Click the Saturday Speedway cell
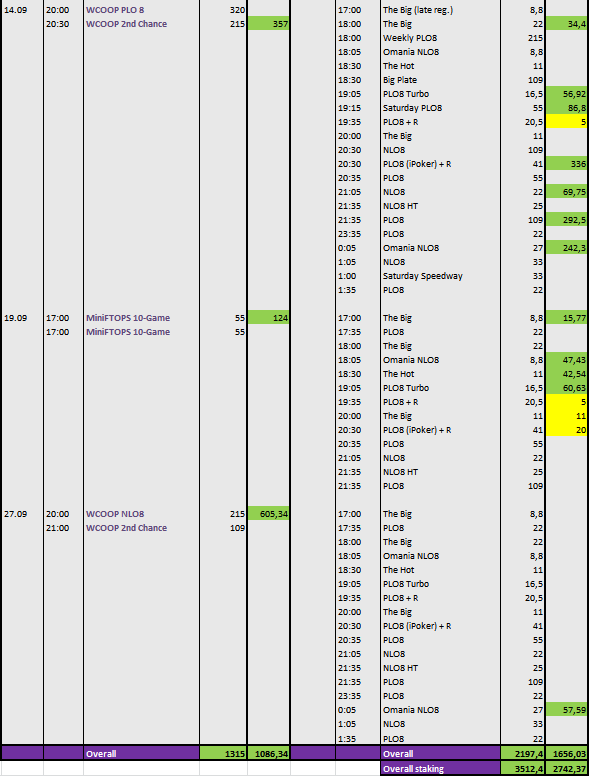 click(x=440, y=276)
